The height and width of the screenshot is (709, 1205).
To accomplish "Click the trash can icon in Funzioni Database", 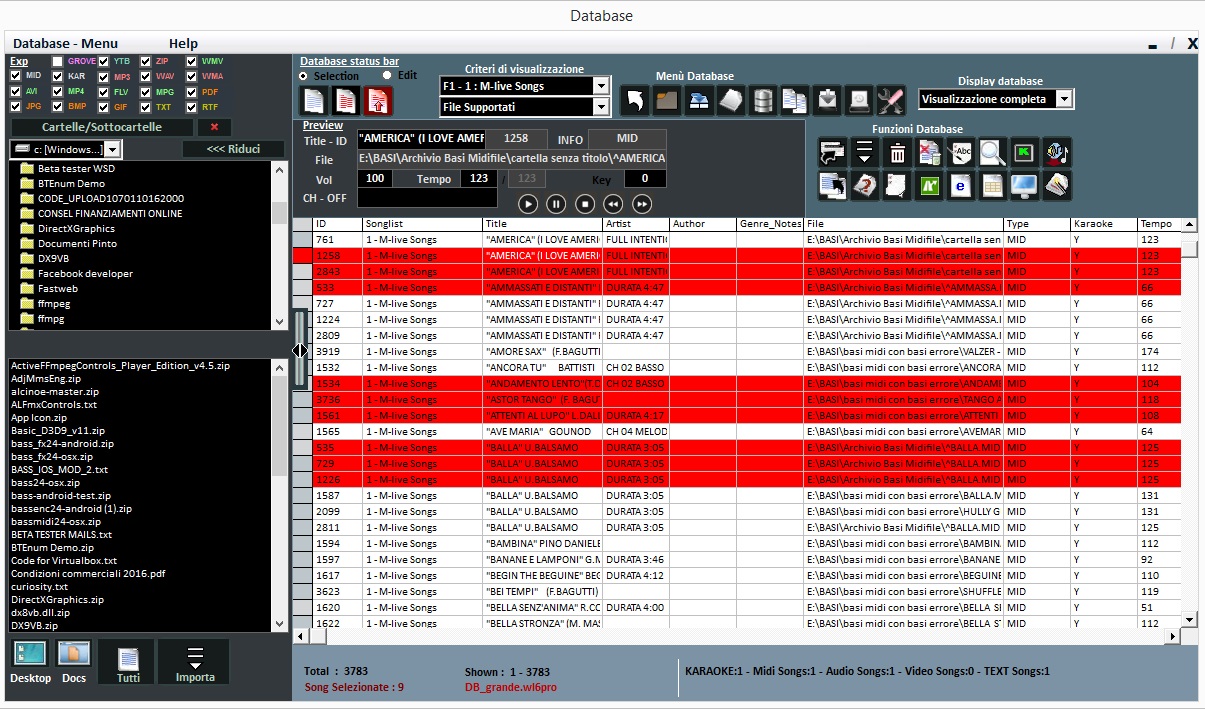I will [x=898, y=152].
